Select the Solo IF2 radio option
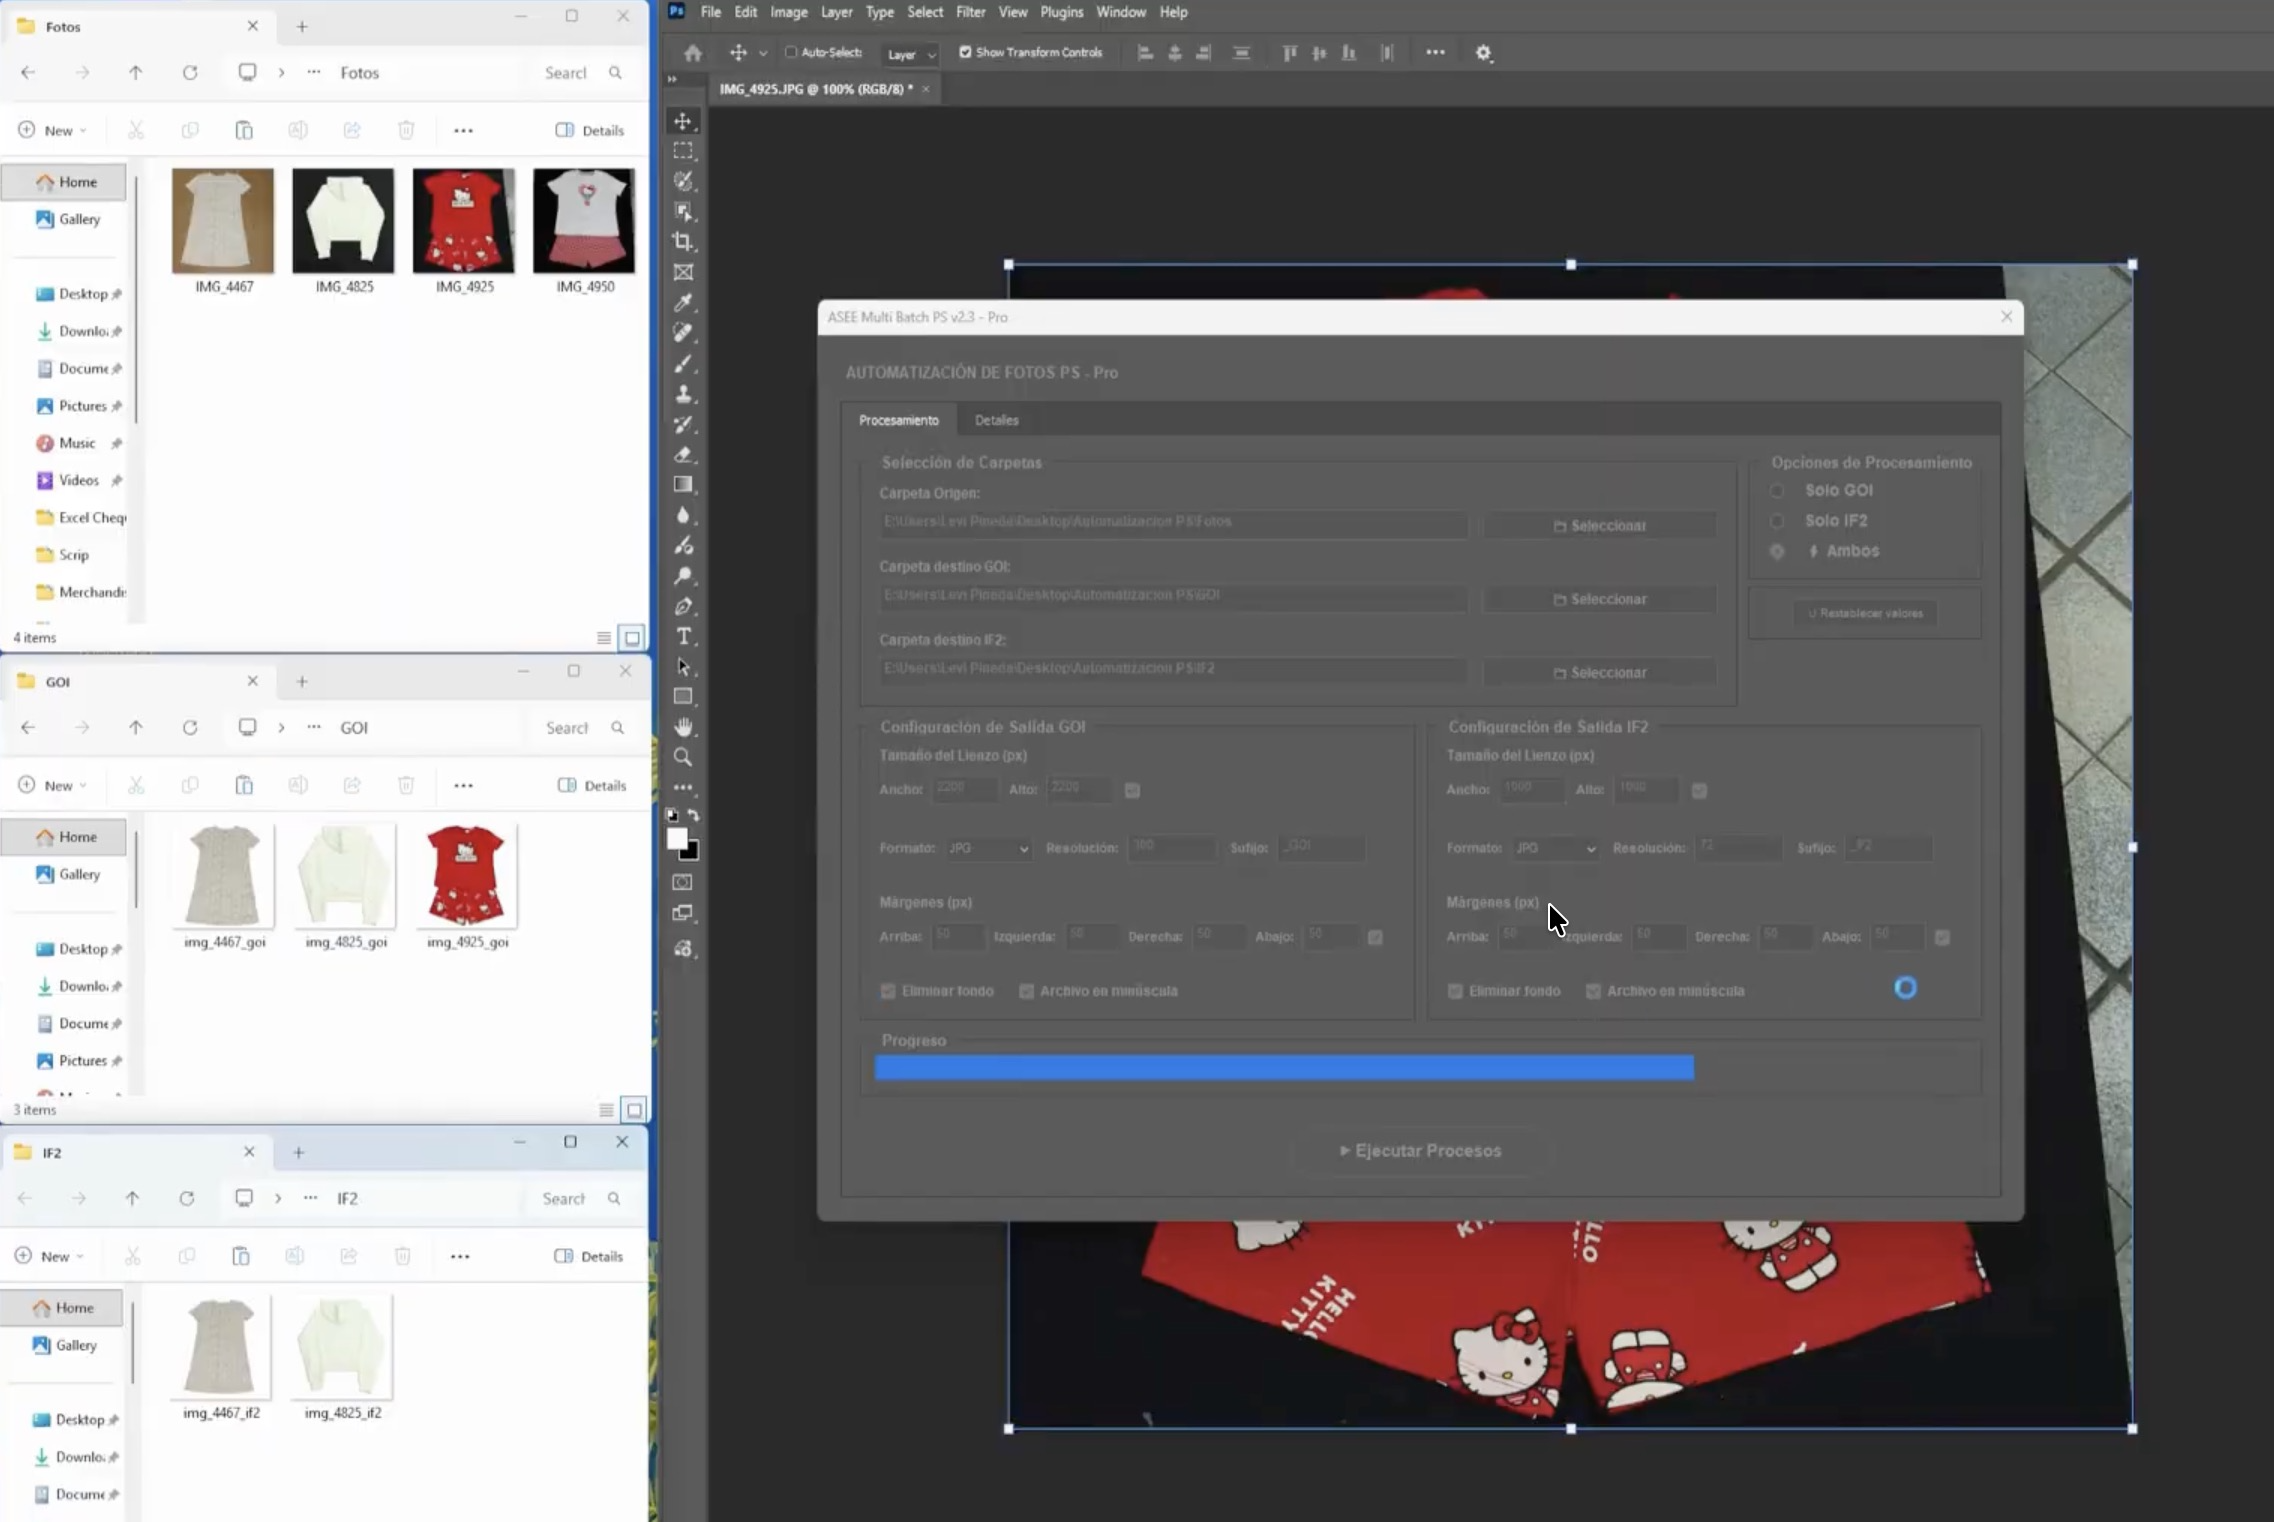This screenshot has height=1522, width=2274. click(1777, 521)
